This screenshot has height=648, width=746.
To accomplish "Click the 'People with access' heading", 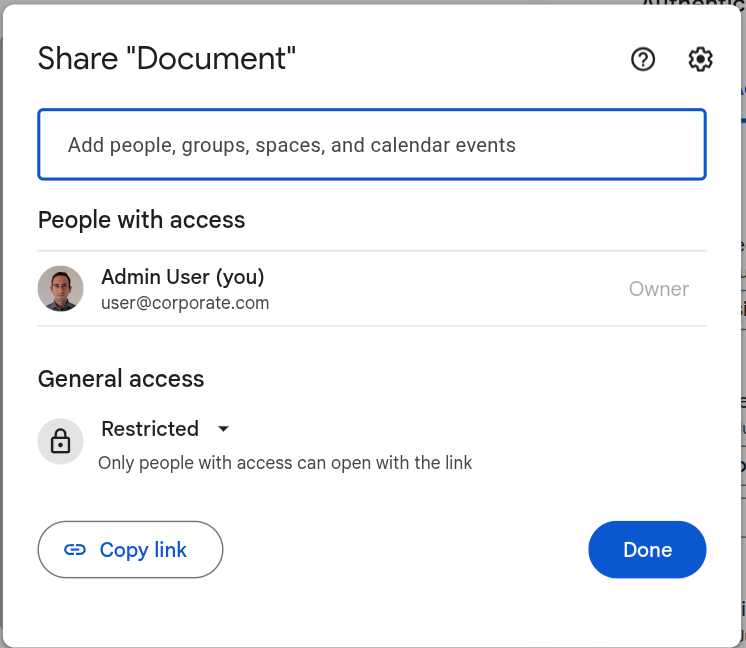I will [141, 220].
